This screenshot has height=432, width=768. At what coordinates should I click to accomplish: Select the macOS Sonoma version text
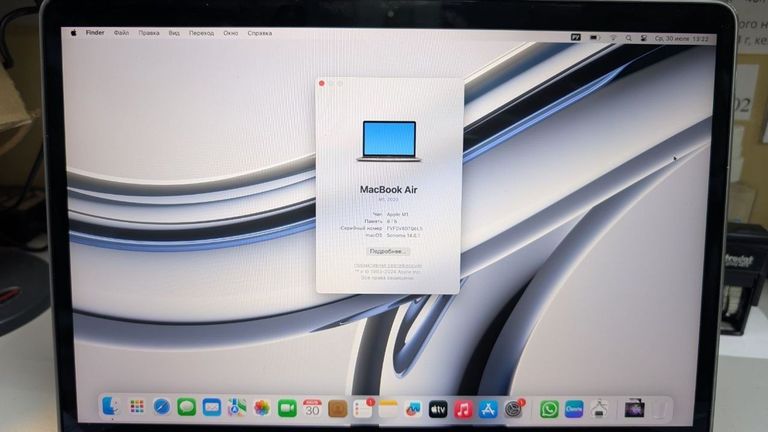tap(403, 235)
